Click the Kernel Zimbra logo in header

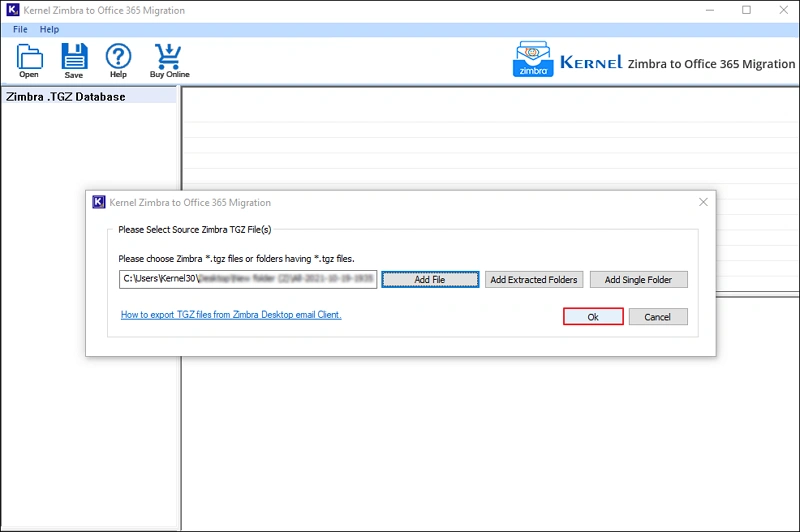pos(533,60)
